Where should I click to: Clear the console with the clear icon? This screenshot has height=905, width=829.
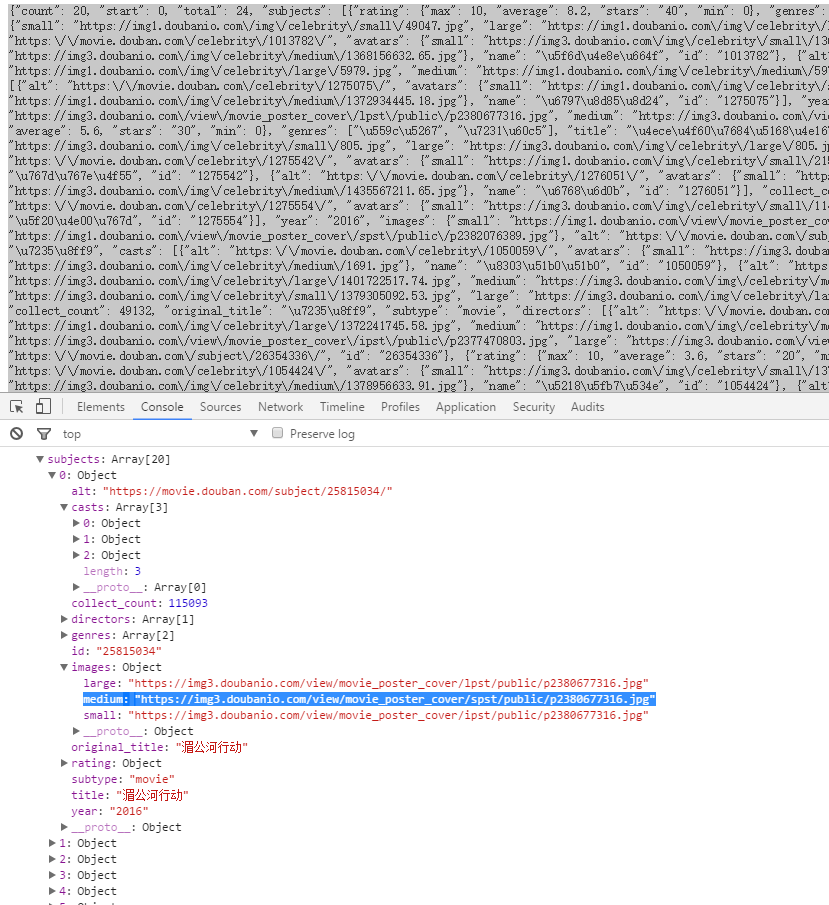(x=17, y=434)
